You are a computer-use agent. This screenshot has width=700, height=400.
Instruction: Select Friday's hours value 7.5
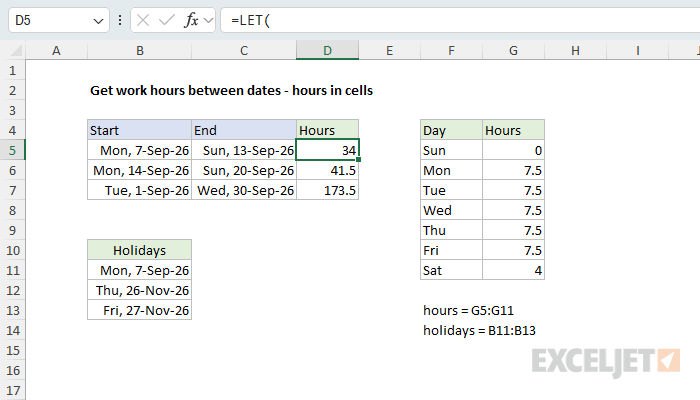(x=513, y=250)
